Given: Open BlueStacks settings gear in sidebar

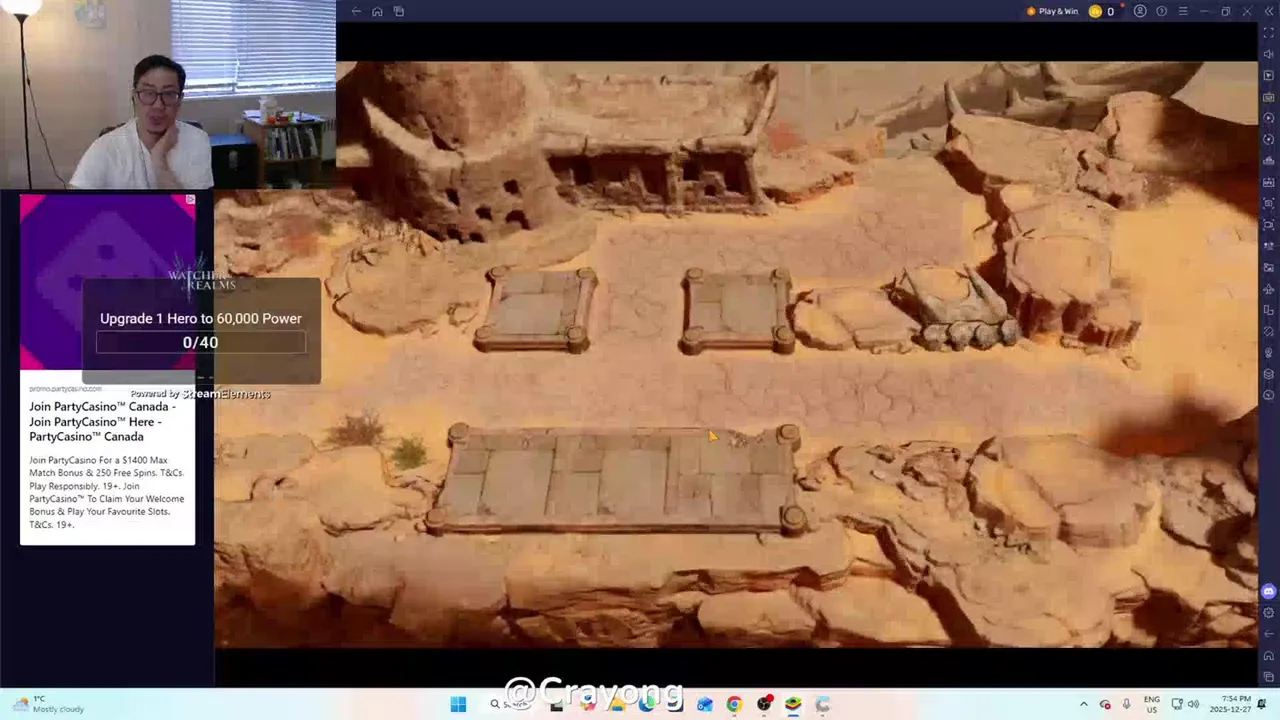Looking at the screenshot, I should (1269, 613).
